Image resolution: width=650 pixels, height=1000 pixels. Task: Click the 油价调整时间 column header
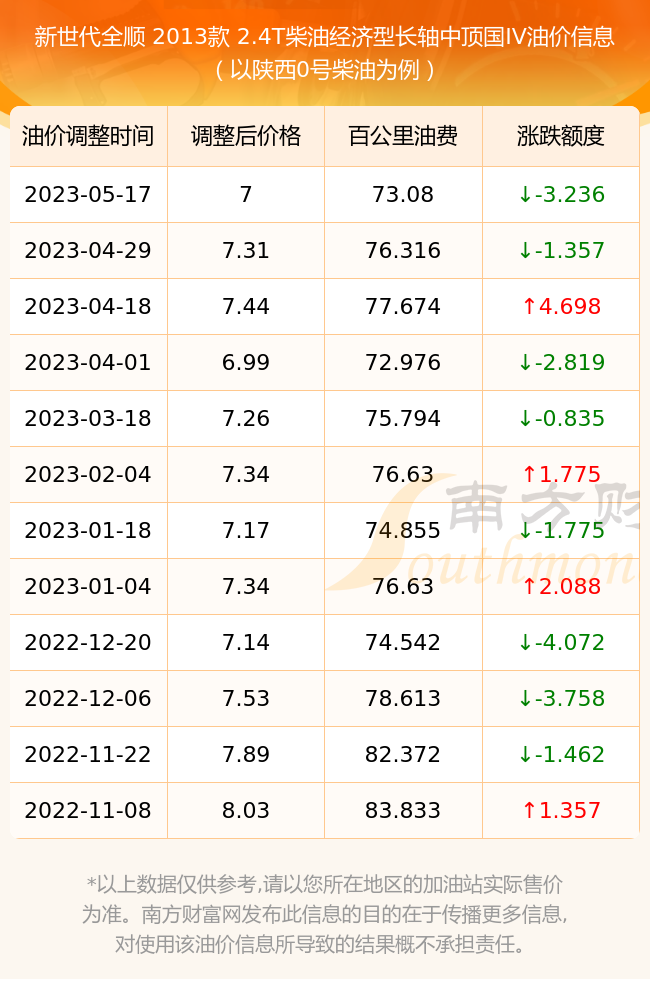(x=88, y=136)
